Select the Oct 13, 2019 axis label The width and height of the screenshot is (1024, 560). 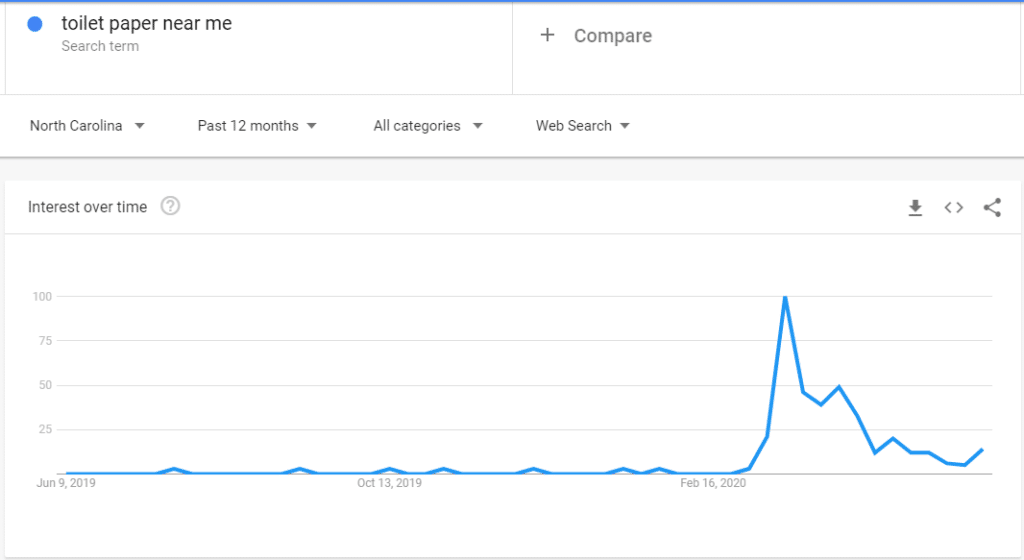(x=389, y=483)
